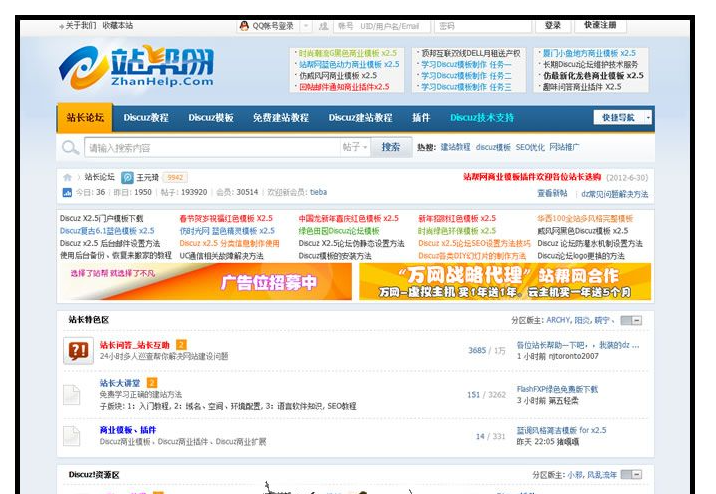The height and width of the screenshot is (494, 716).
Task: Open the Discuz模板 menu item
Action: pos(211,118)
